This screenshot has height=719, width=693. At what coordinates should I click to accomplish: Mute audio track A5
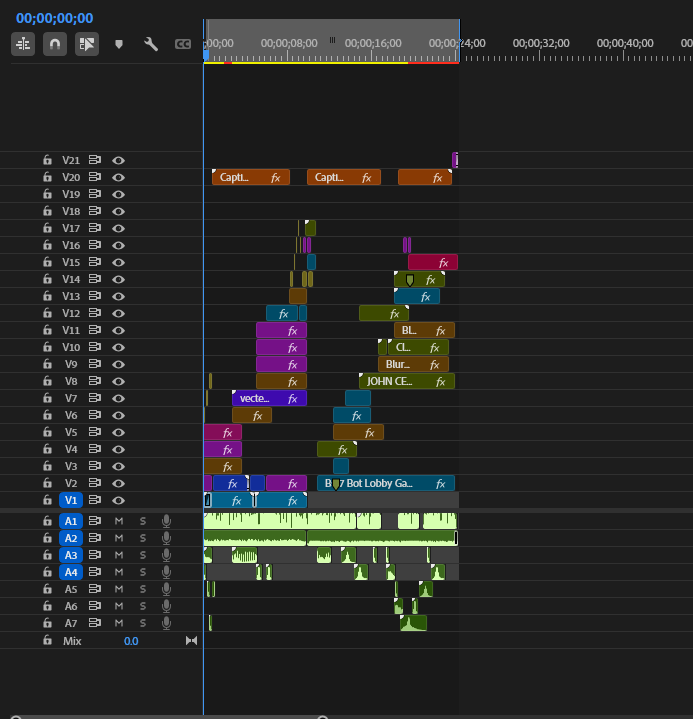119,589
